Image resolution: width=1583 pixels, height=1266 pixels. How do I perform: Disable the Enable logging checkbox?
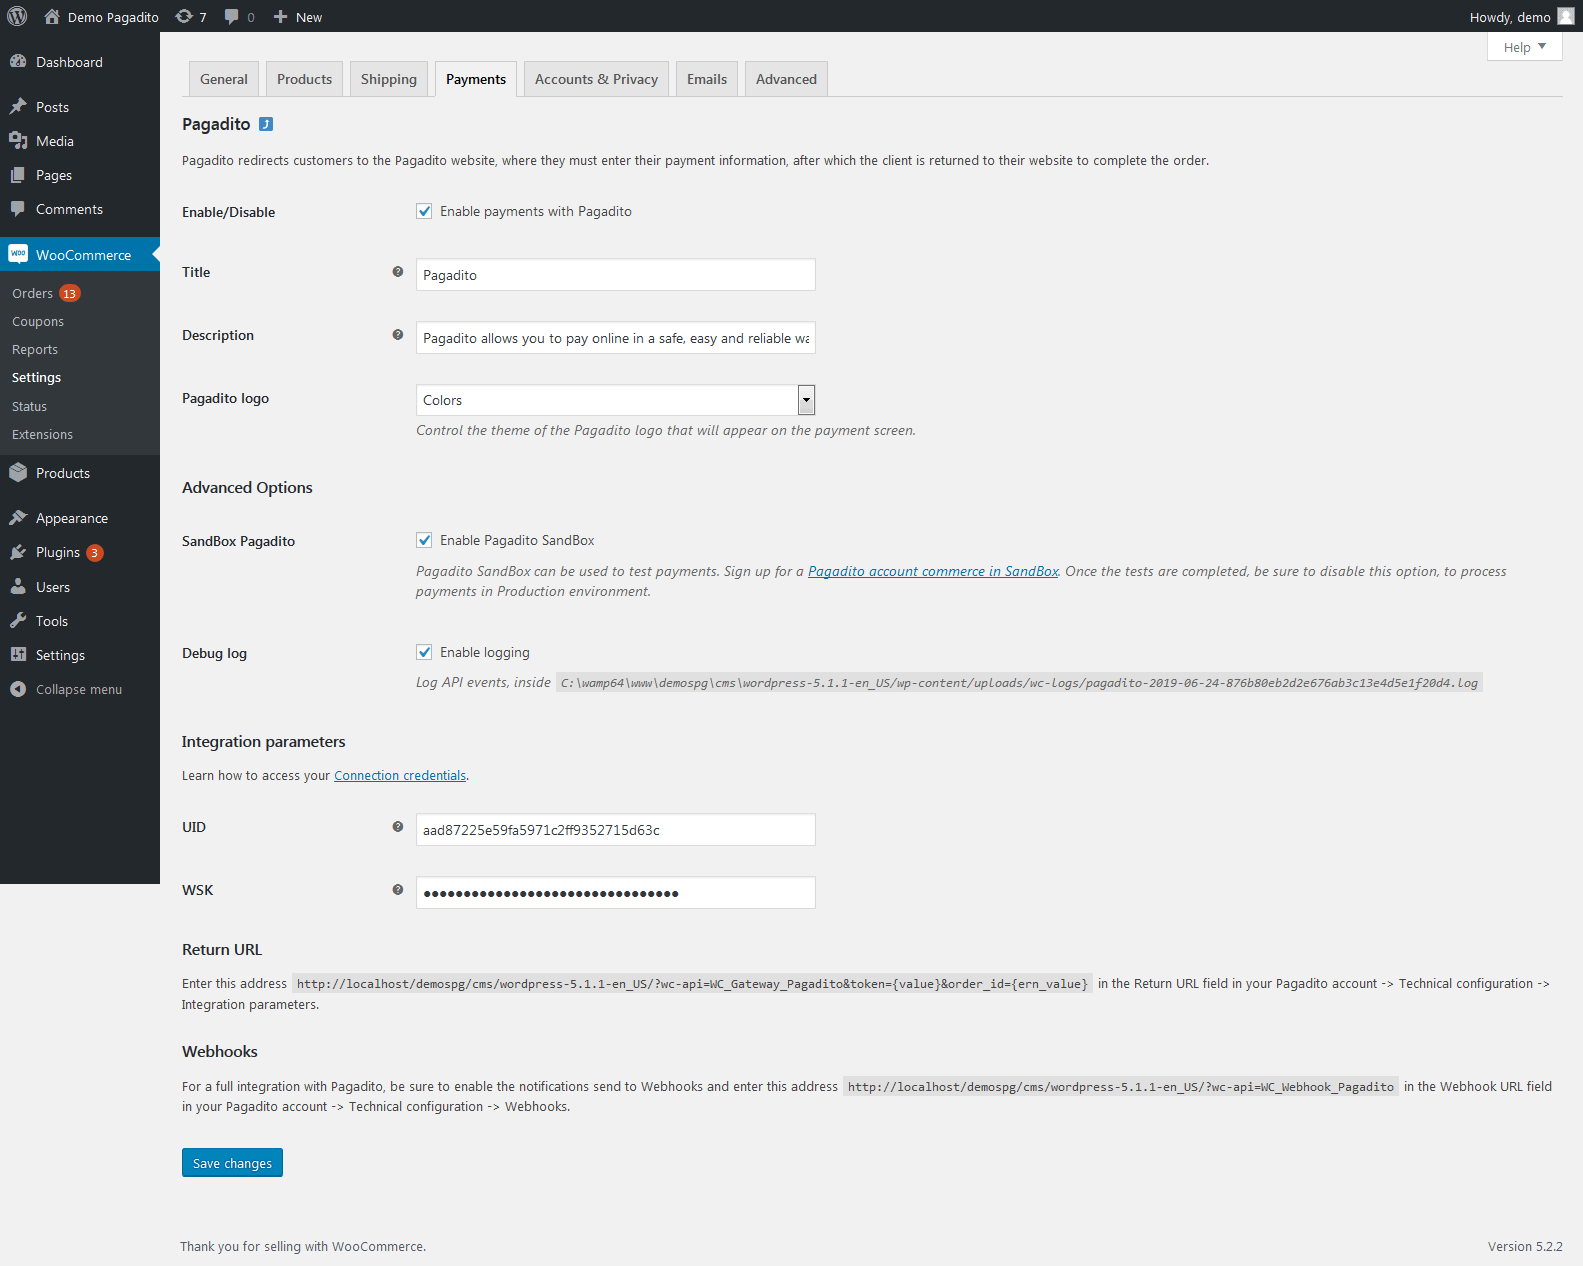coord(424,652)
